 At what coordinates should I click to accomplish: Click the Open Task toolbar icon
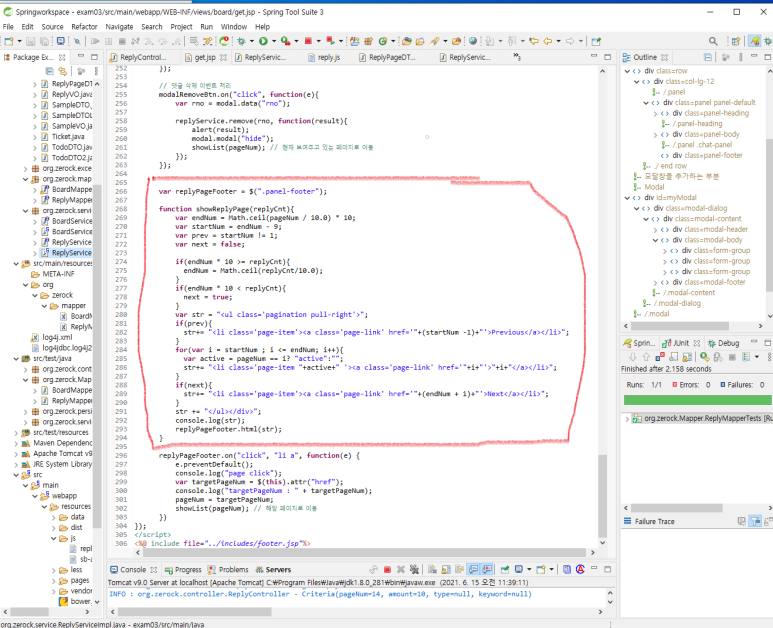click(x=420, y=41)
